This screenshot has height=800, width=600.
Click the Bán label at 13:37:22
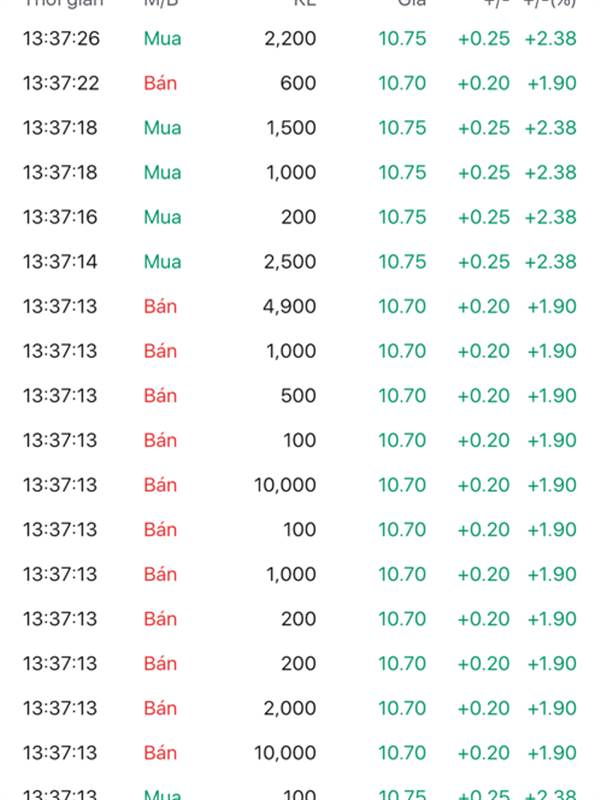coord(160,83)
